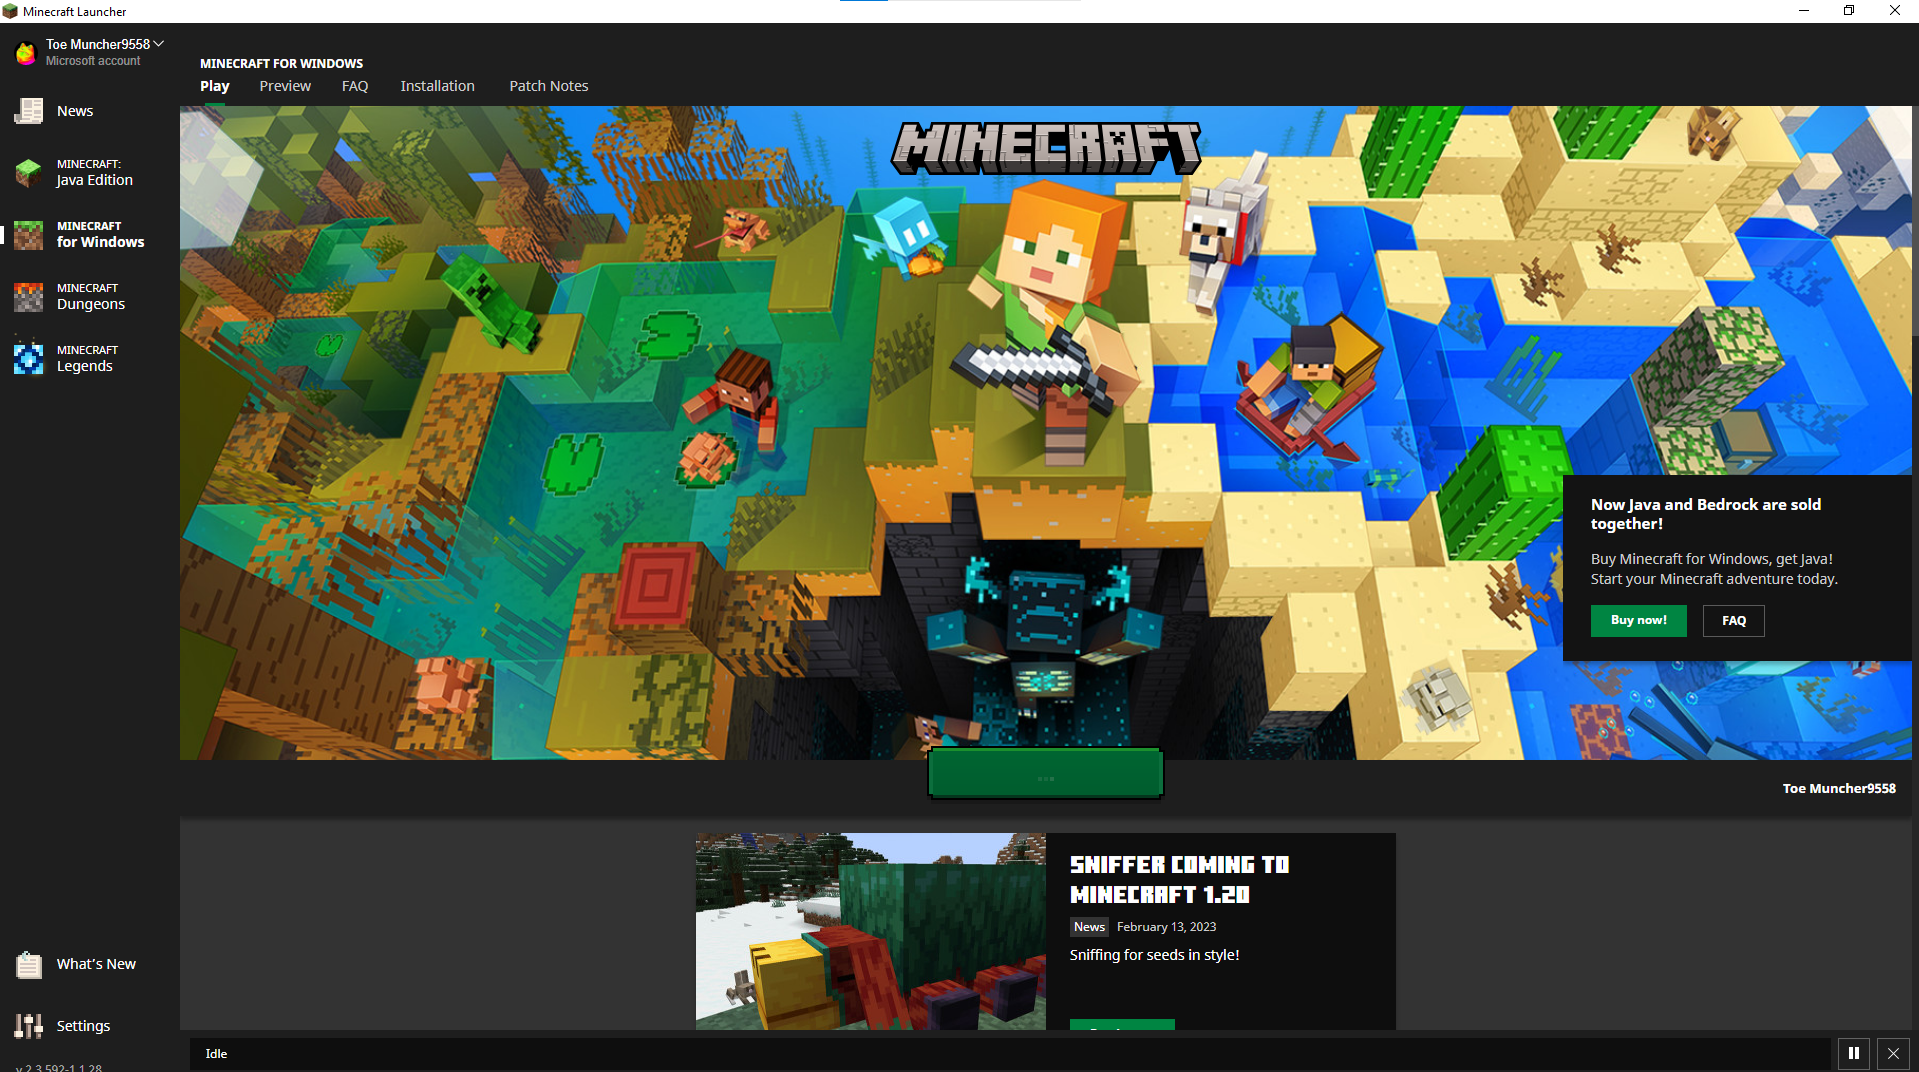Minimize the Minecraft Launcher window
Image resolution: width=1919 pixels, height=1072 pixels.
1804,11
